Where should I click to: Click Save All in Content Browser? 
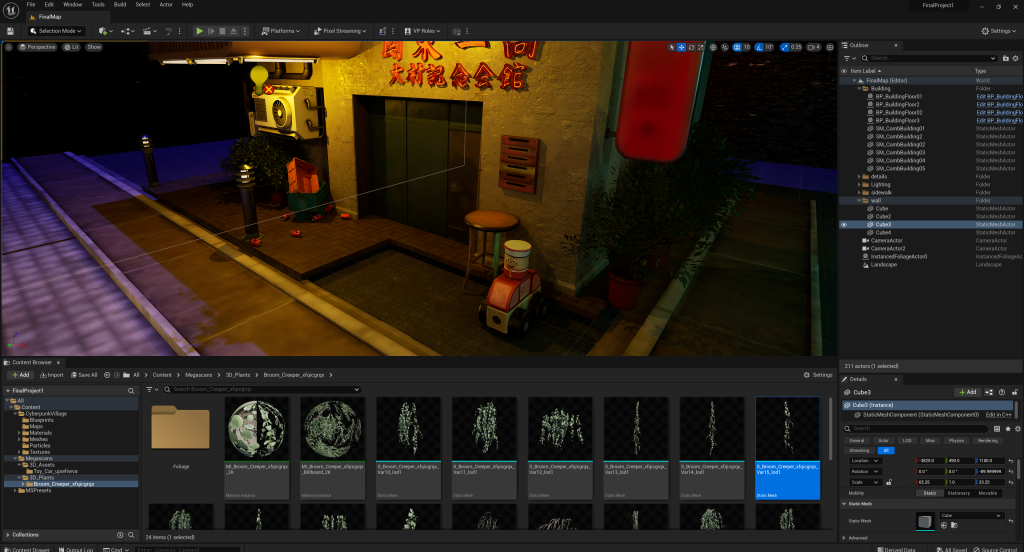tap(84, 375)
